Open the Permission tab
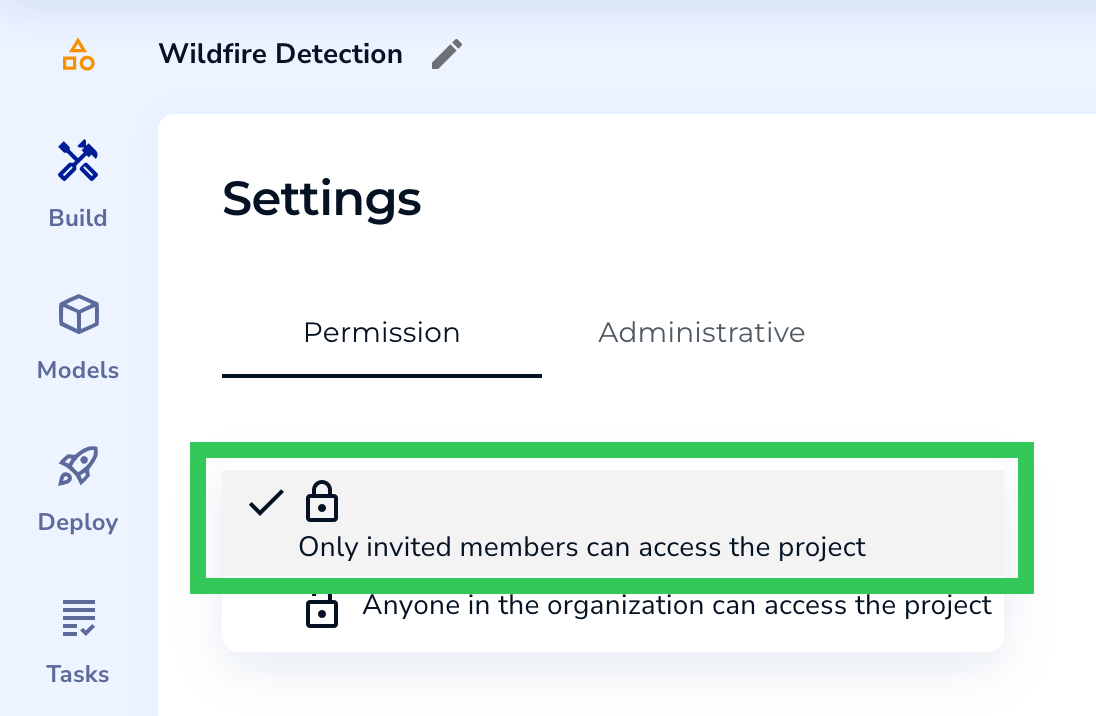 pos(381,332)
